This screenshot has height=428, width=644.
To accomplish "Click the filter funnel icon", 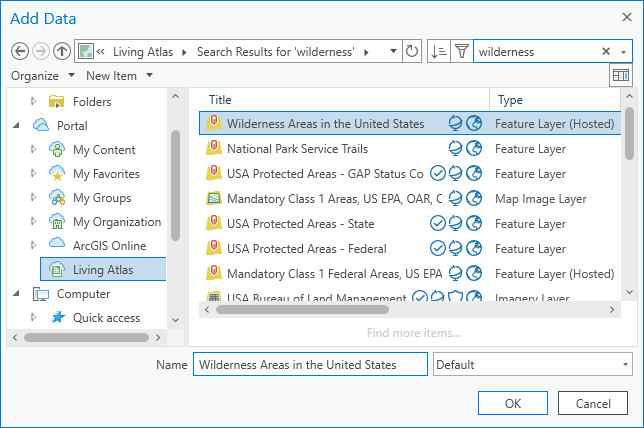I will (462, 51).
